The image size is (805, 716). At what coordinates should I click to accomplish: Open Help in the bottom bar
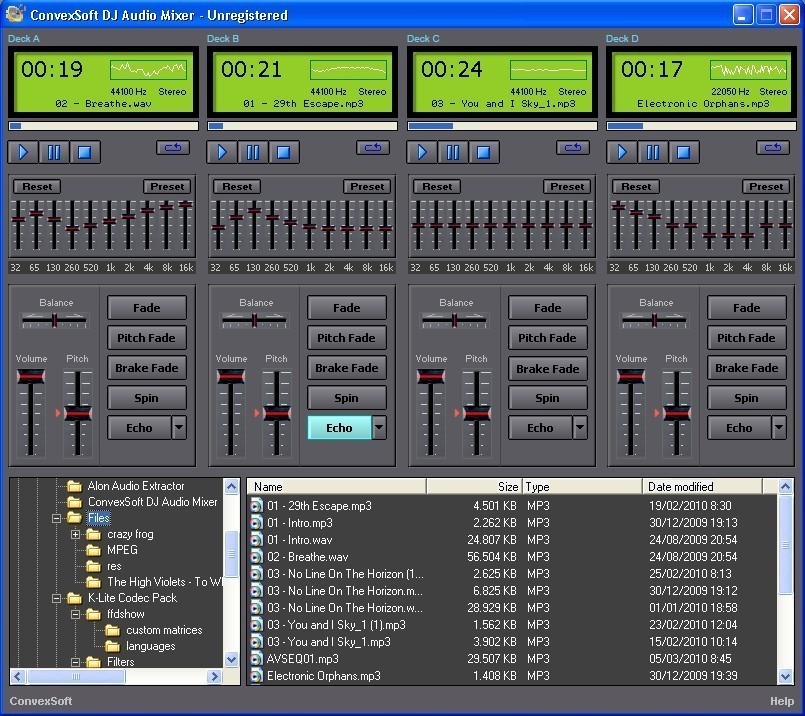[x=781, y=701]
